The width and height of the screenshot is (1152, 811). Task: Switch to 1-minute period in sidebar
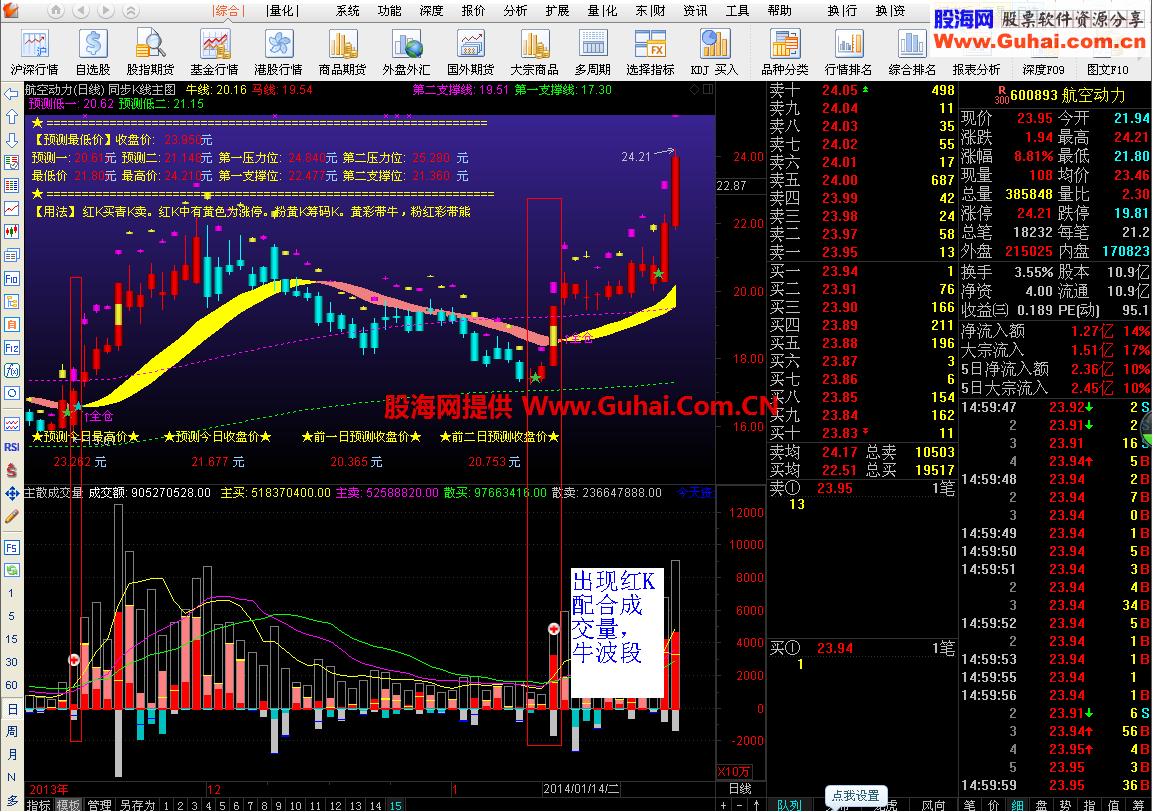[x=11, y=593]
